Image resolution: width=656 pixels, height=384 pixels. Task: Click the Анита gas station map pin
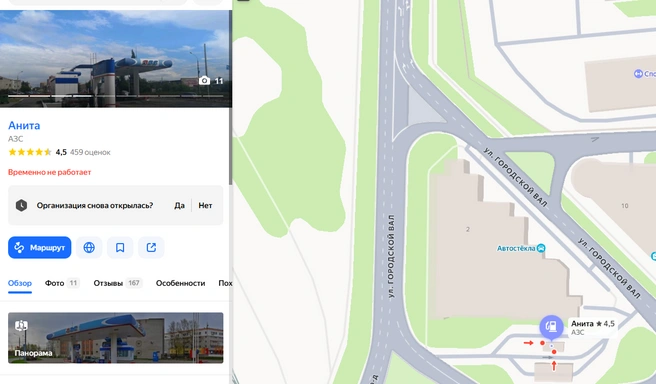(x=551, y=327)
